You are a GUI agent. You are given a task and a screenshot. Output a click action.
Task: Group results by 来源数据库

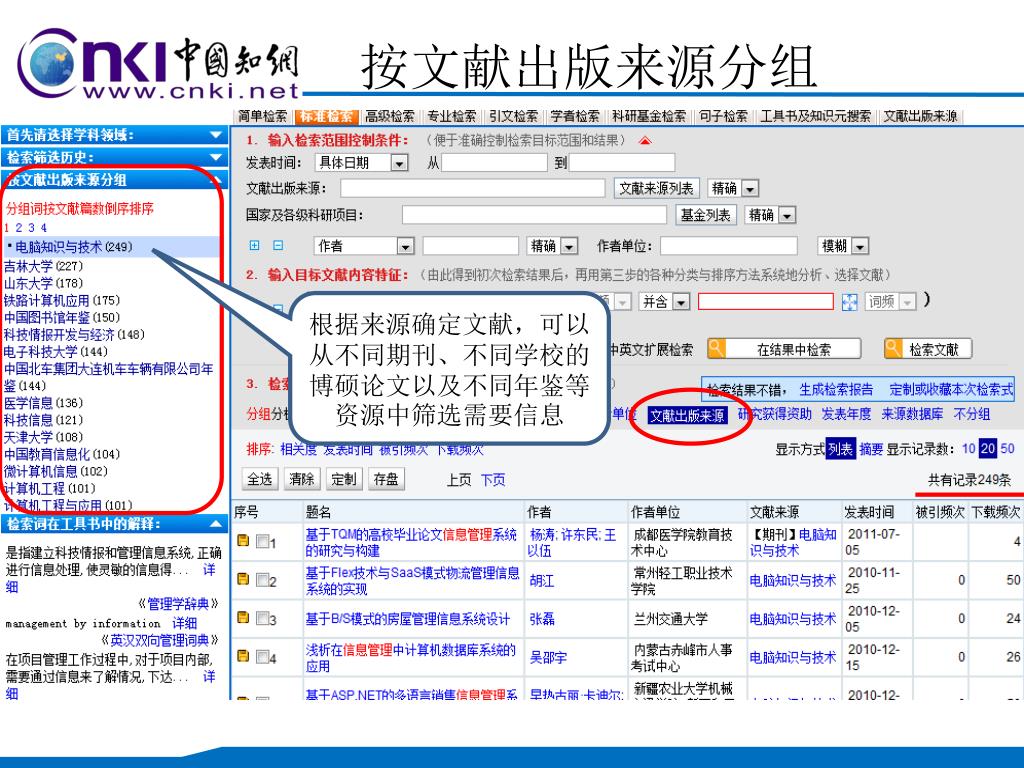pyautogui.click(x=912, y=414)
